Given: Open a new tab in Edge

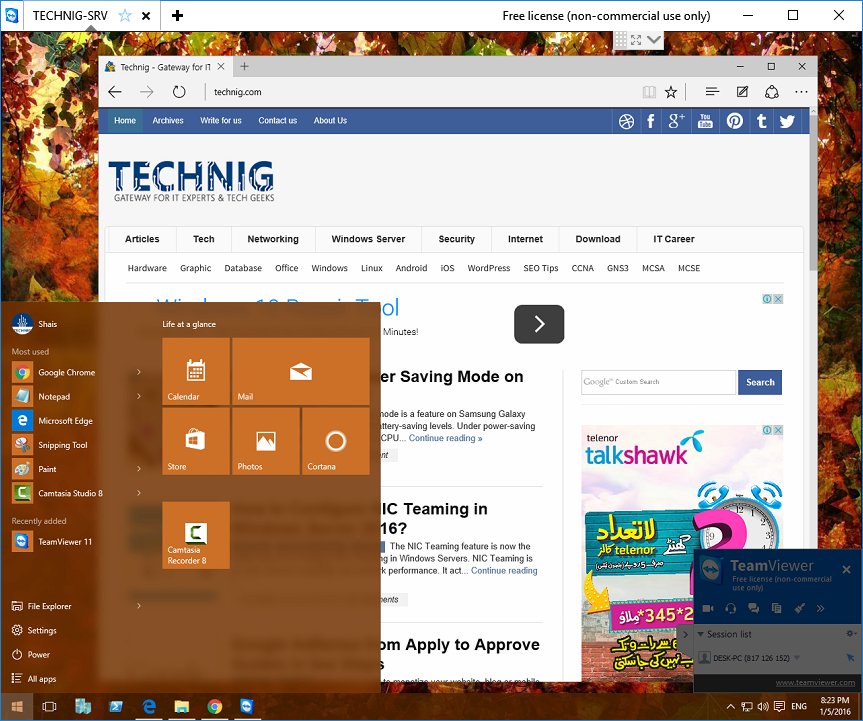Looking at the screenshot, I should [244, 67].
